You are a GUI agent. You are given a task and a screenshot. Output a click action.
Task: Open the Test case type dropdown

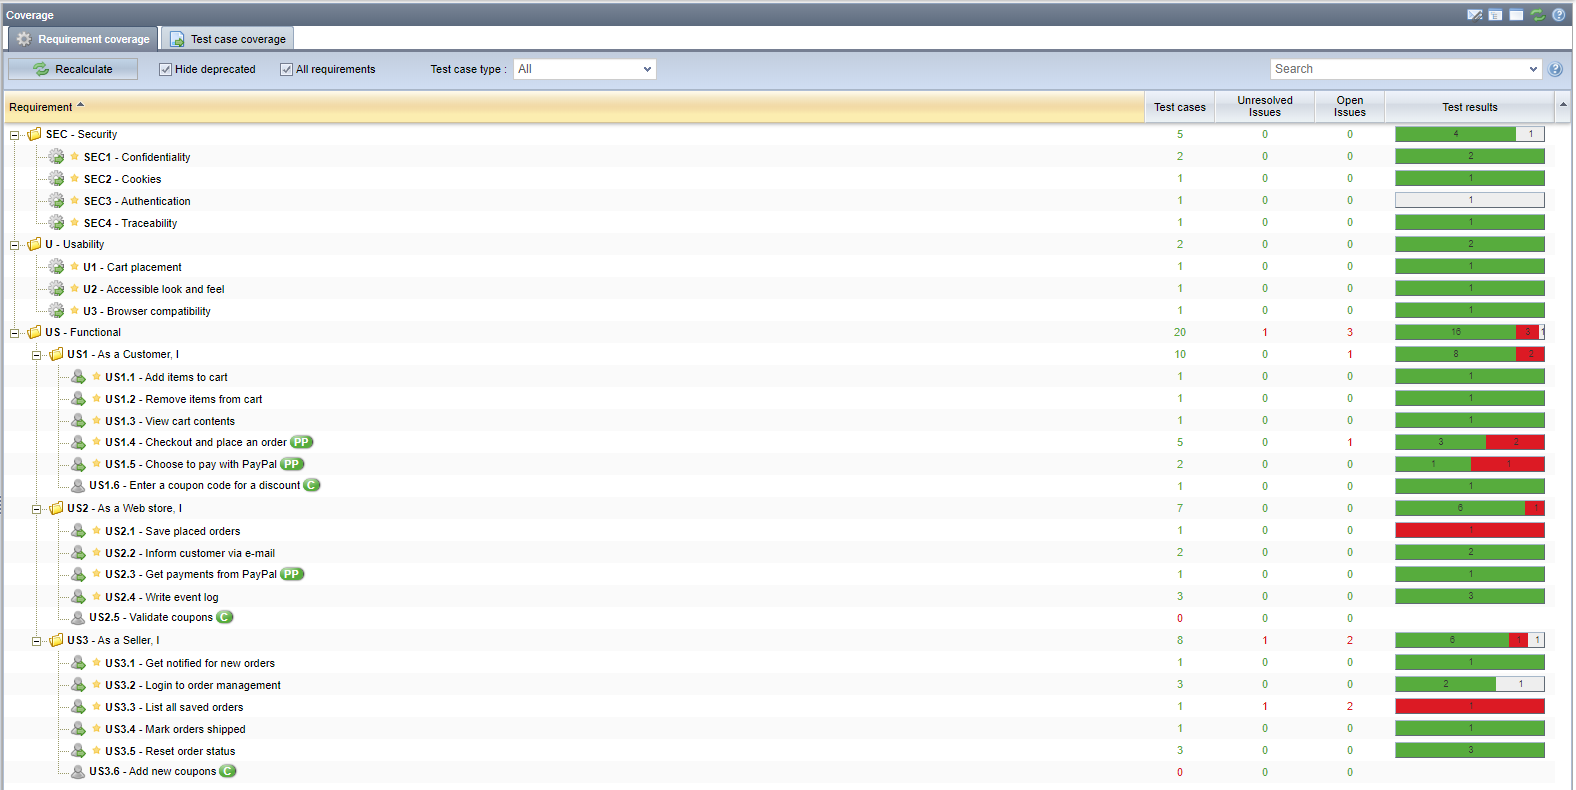click(x=585, y=69)
